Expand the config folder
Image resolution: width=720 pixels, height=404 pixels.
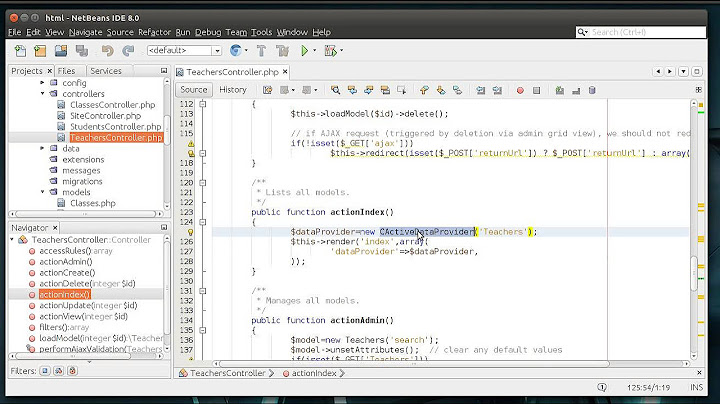pyautogui.click(x=42, y=83)
